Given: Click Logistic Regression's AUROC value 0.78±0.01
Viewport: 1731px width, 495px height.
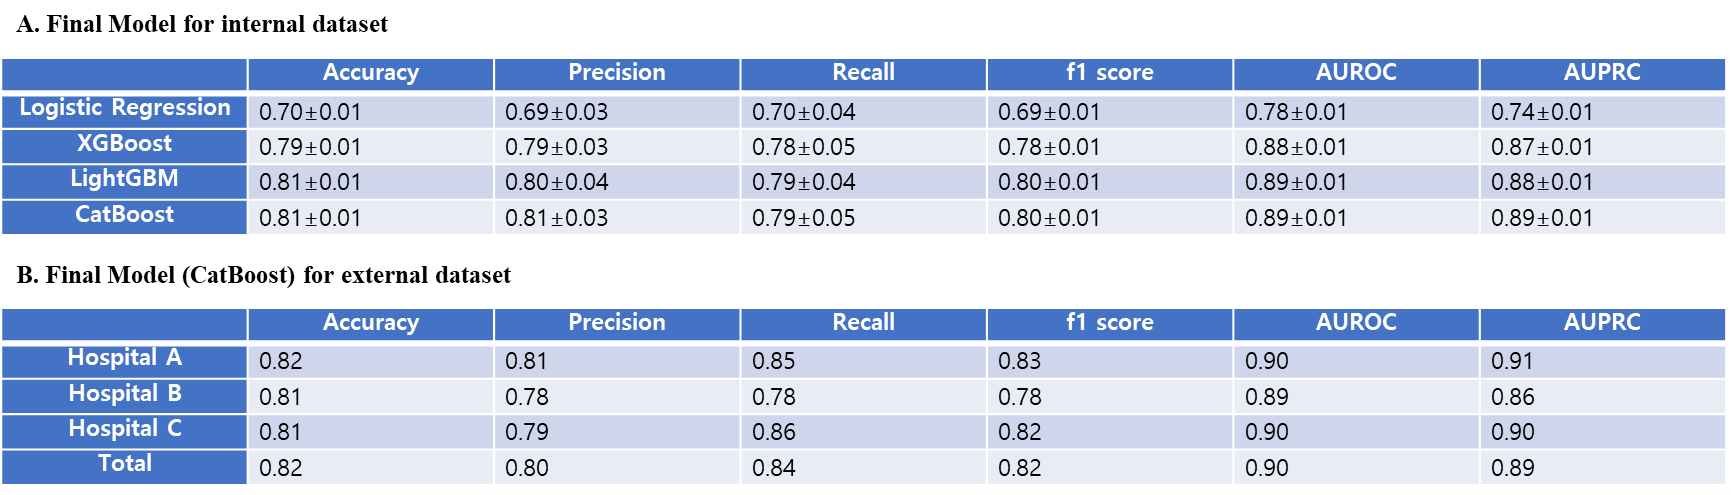Looking at the screenshot, I should 1295,113.
